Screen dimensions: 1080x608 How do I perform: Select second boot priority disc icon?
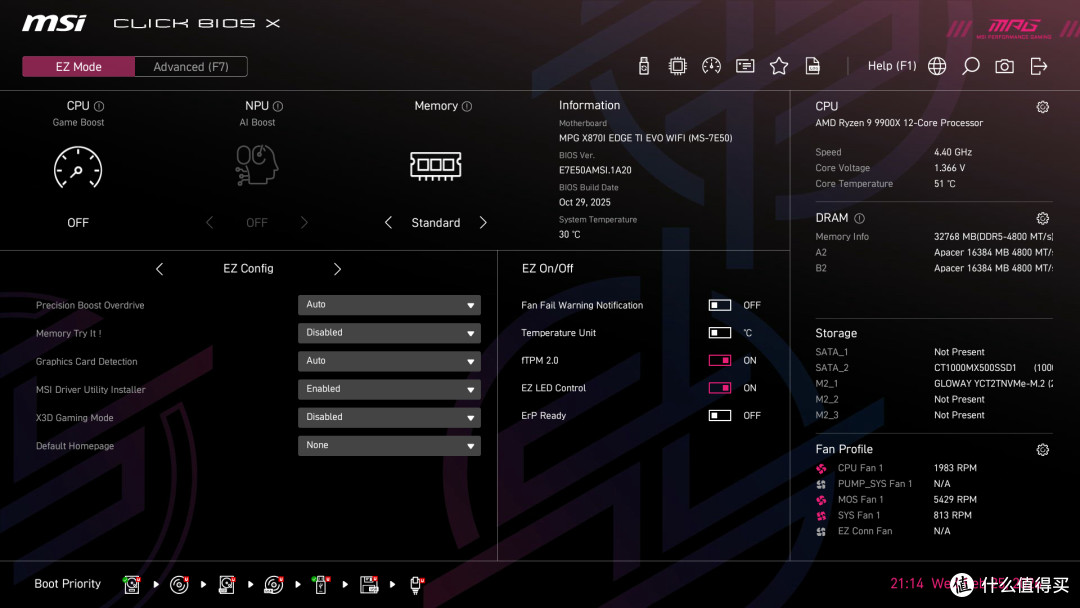[179, 585]
